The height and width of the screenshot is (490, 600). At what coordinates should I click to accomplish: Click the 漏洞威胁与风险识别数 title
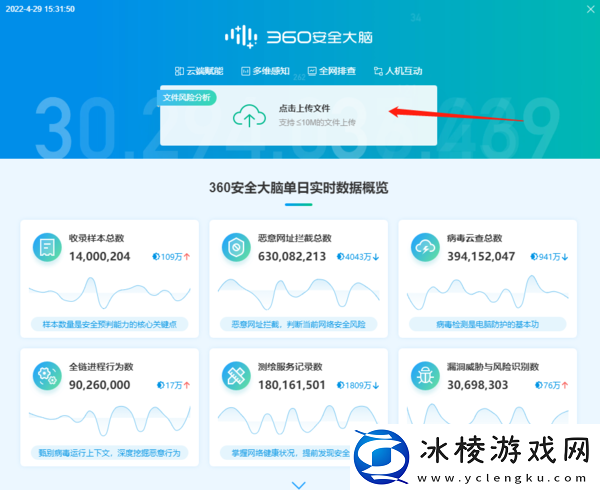click(493, 367)
